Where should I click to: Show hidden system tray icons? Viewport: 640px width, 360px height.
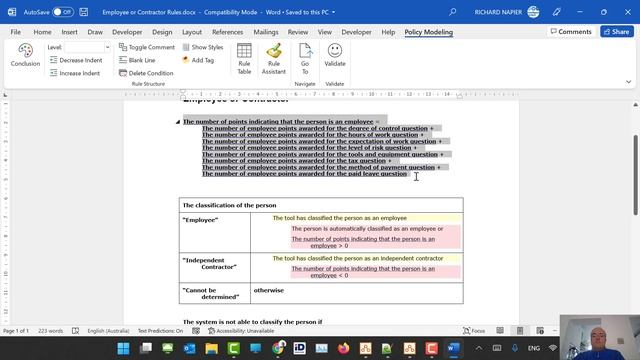[479, 348]
